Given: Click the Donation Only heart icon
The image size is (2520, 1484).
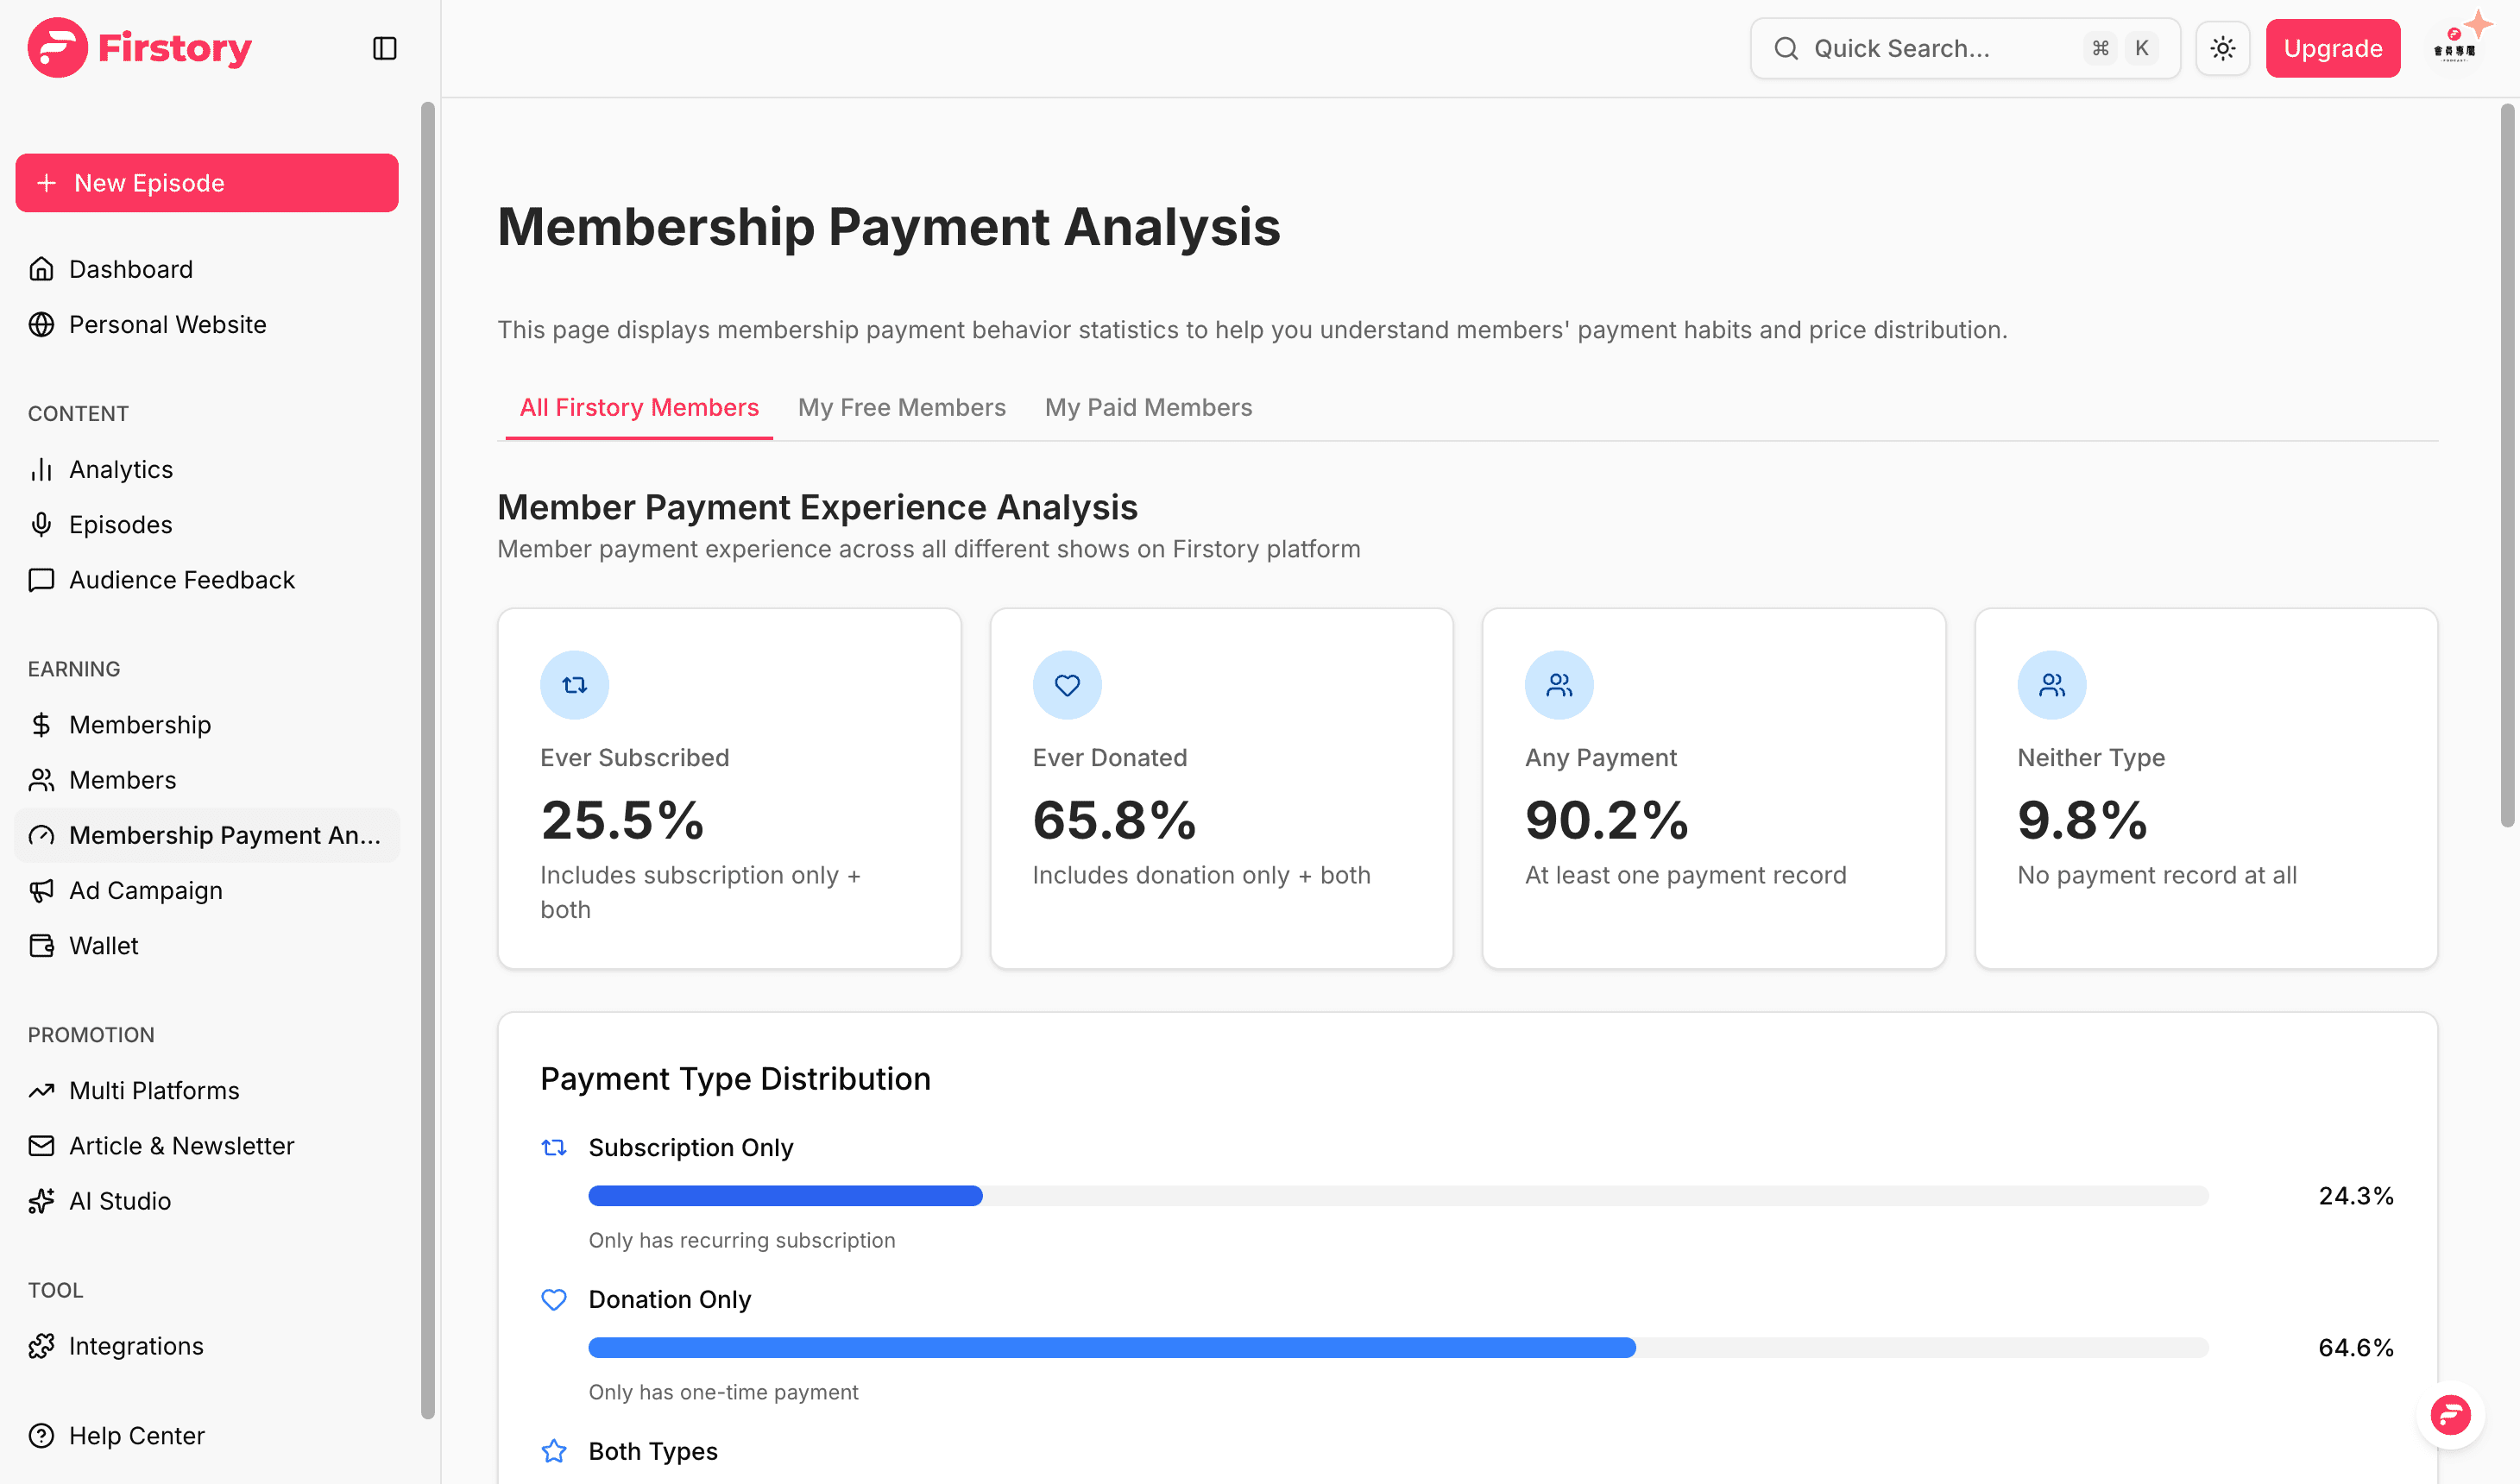Looking at the screenshot, I should pos(554,1299).
